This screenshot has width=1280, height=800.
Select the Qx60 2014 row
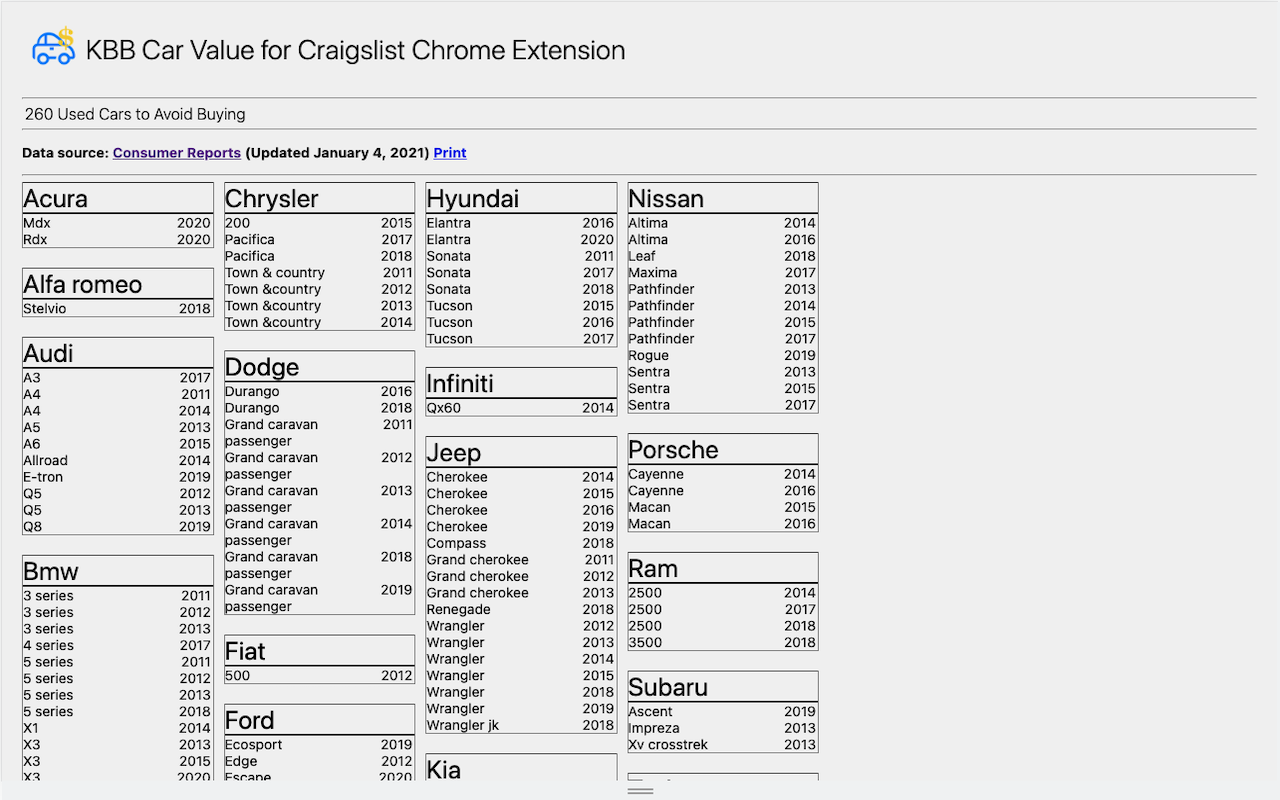522,408
